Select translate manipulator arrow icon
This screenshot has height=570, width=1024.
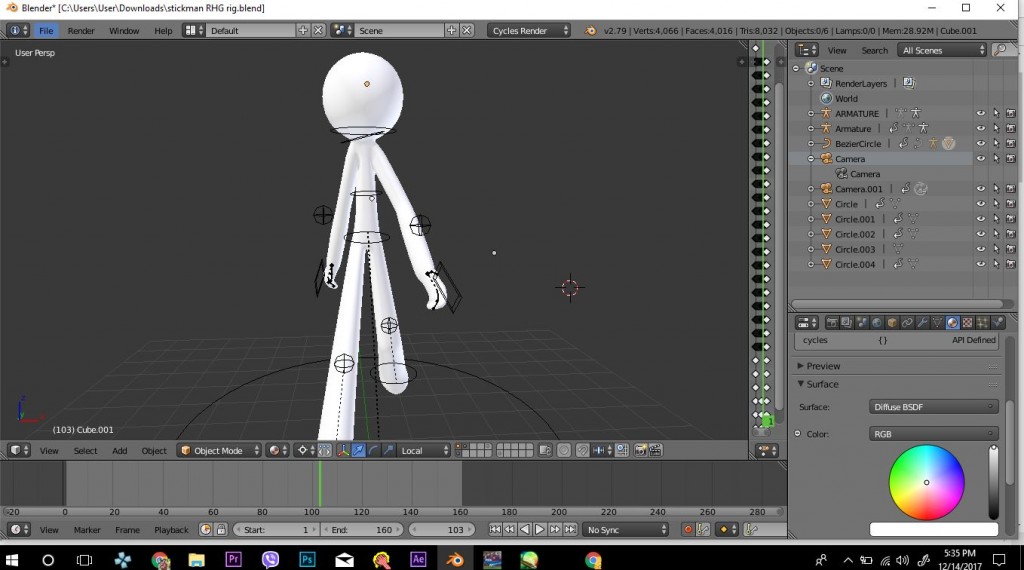click(x=359, y=451)
